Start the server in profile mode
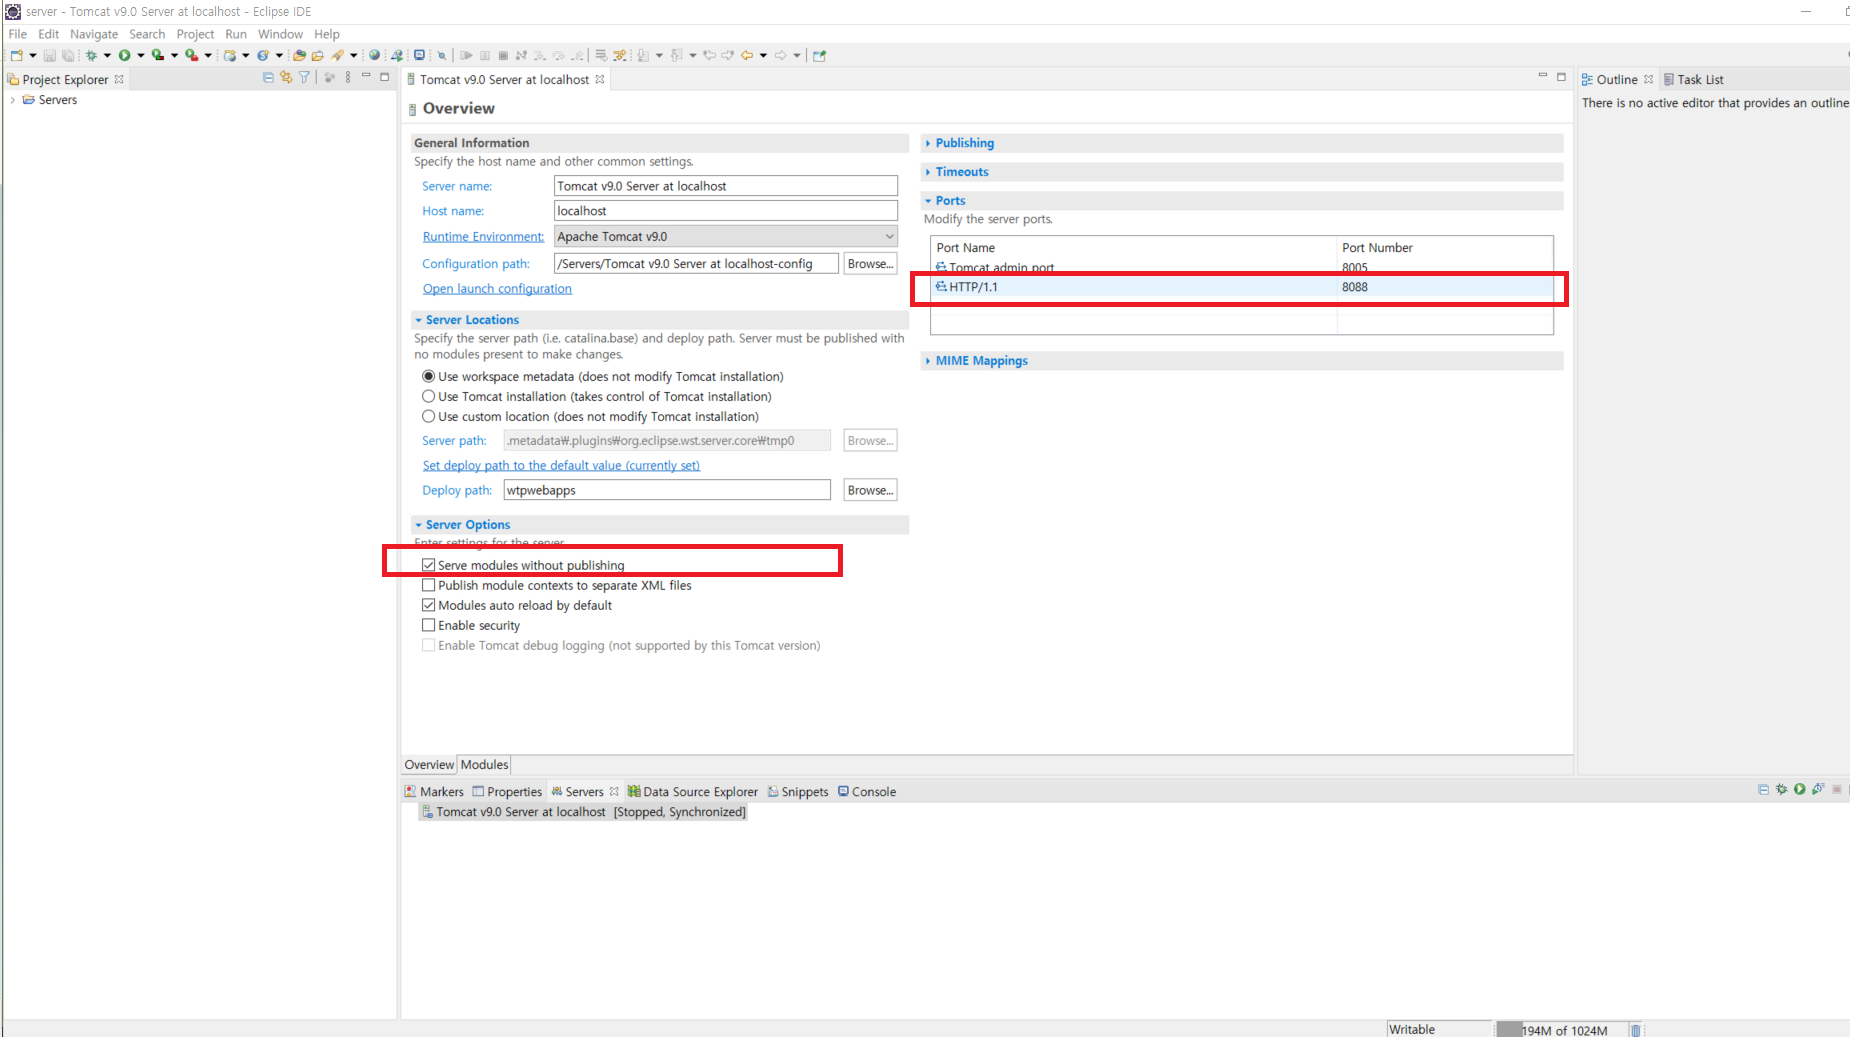Image resolution: width=1850 pixels, height=1037 pixels. (1818, 790)
